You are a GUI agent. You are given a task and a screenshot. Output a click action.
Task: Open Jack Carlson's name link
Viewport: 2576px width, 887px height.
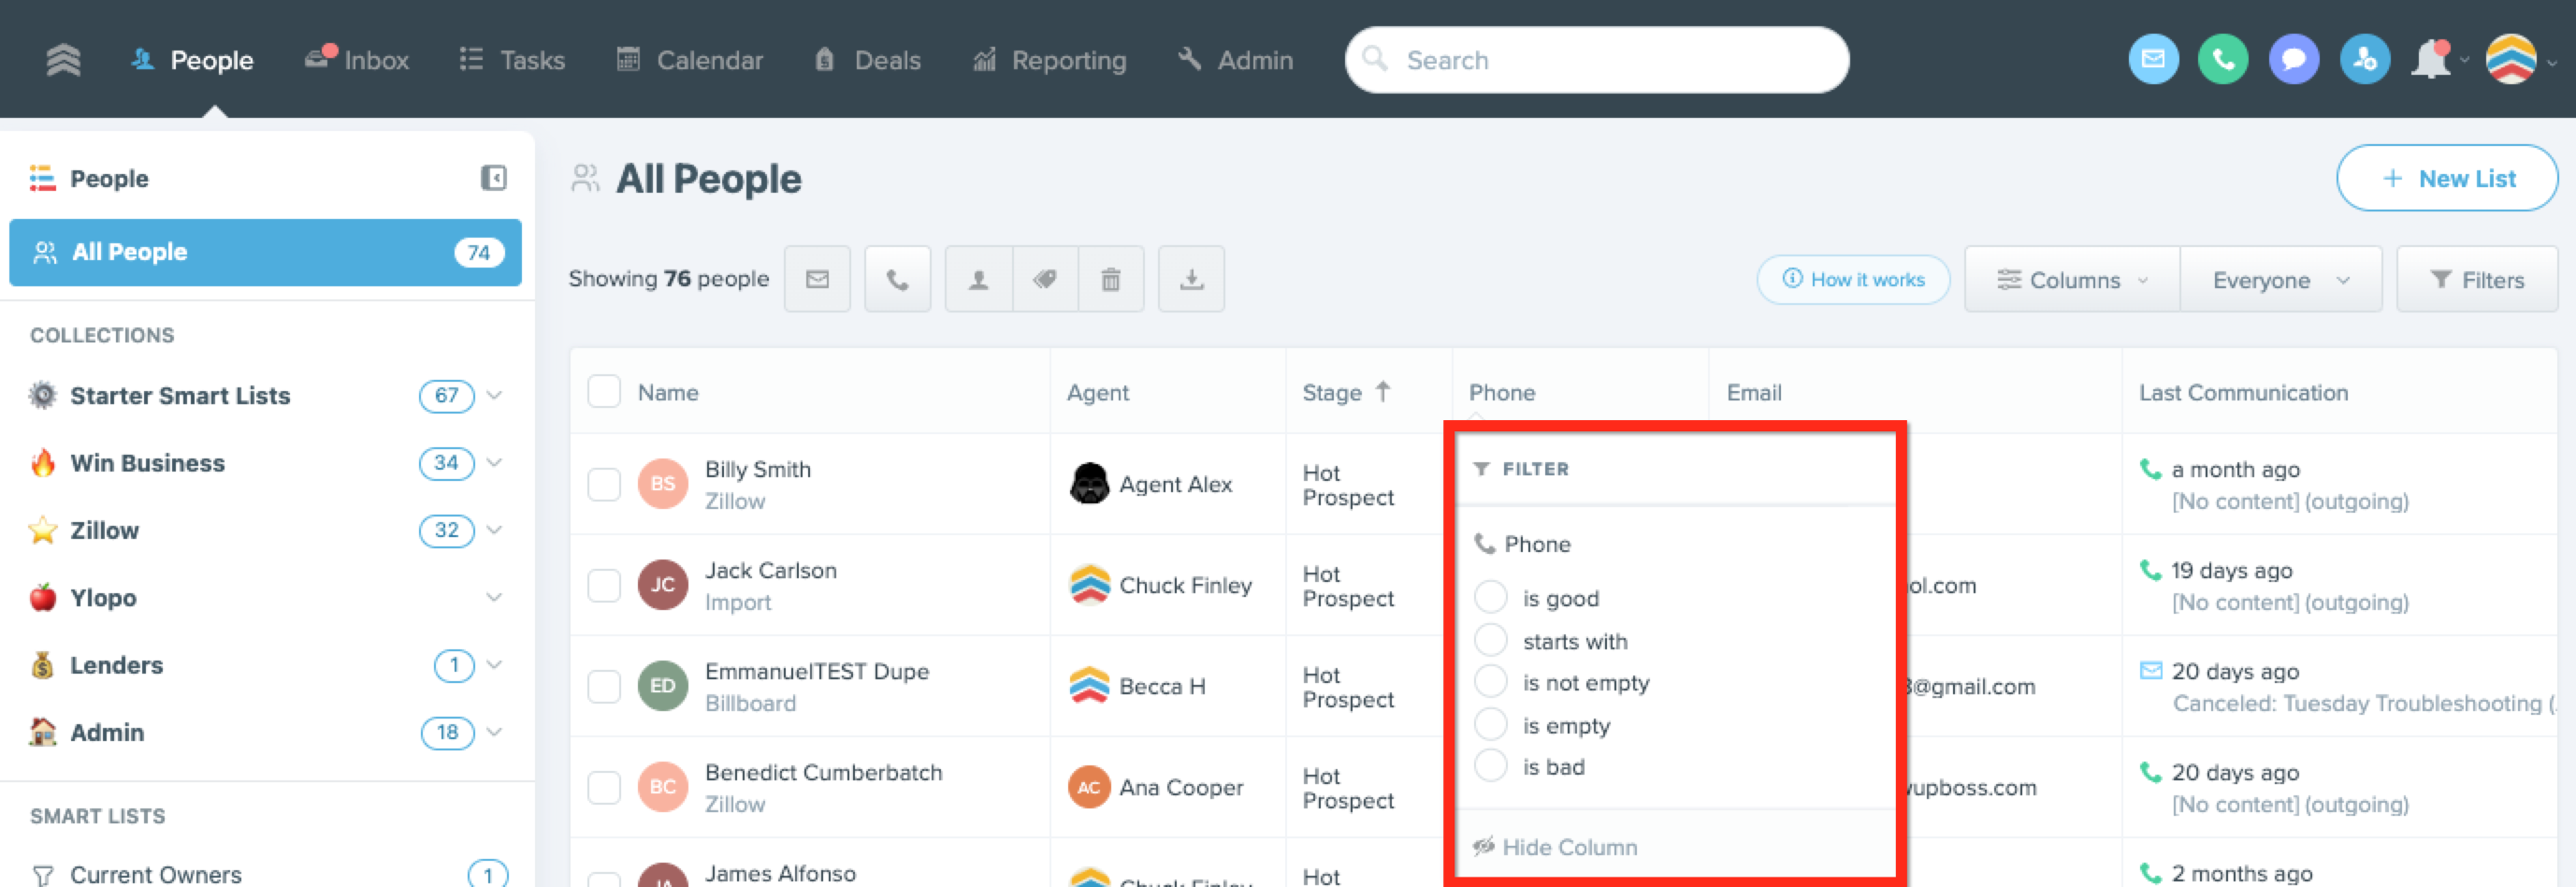771,570
